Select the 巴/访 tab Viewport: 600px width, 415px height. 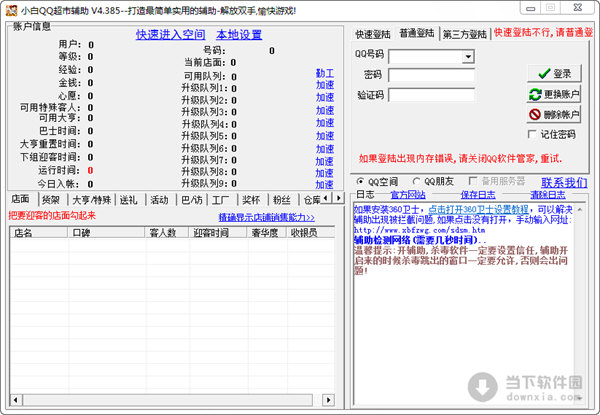pos(192,200)
